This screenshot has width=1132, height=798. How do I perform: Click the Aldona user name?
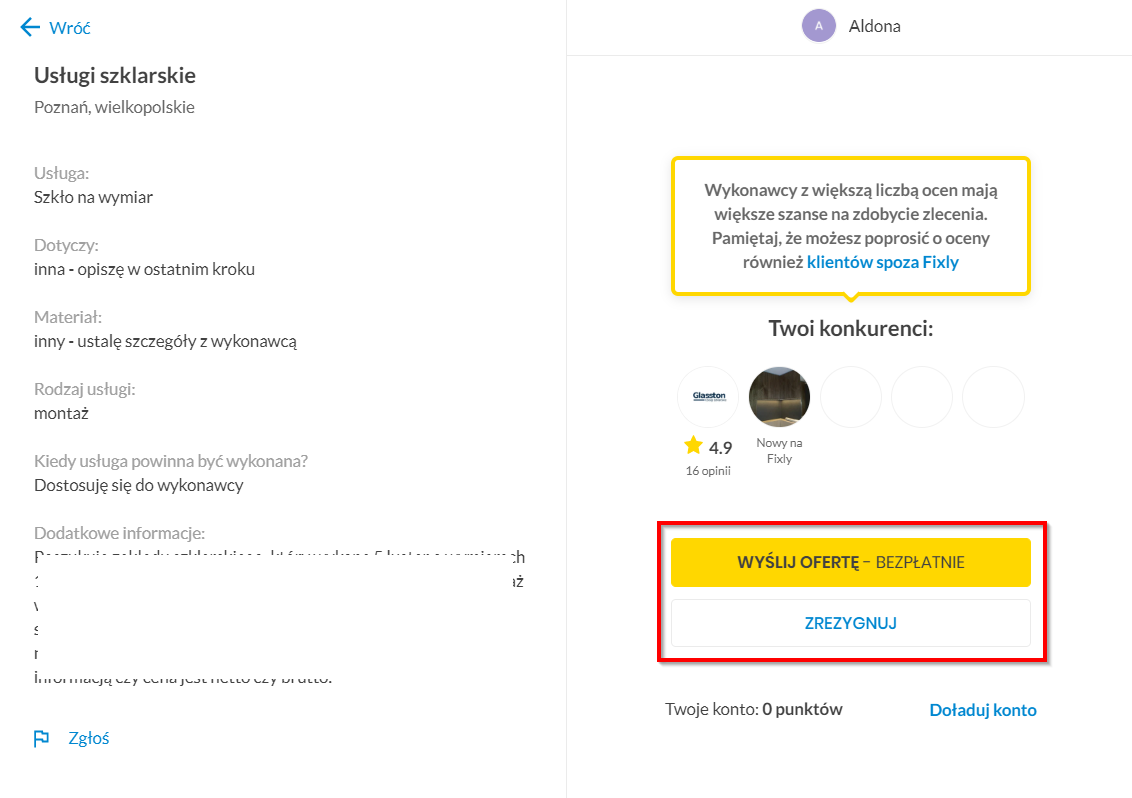(874, 26)
